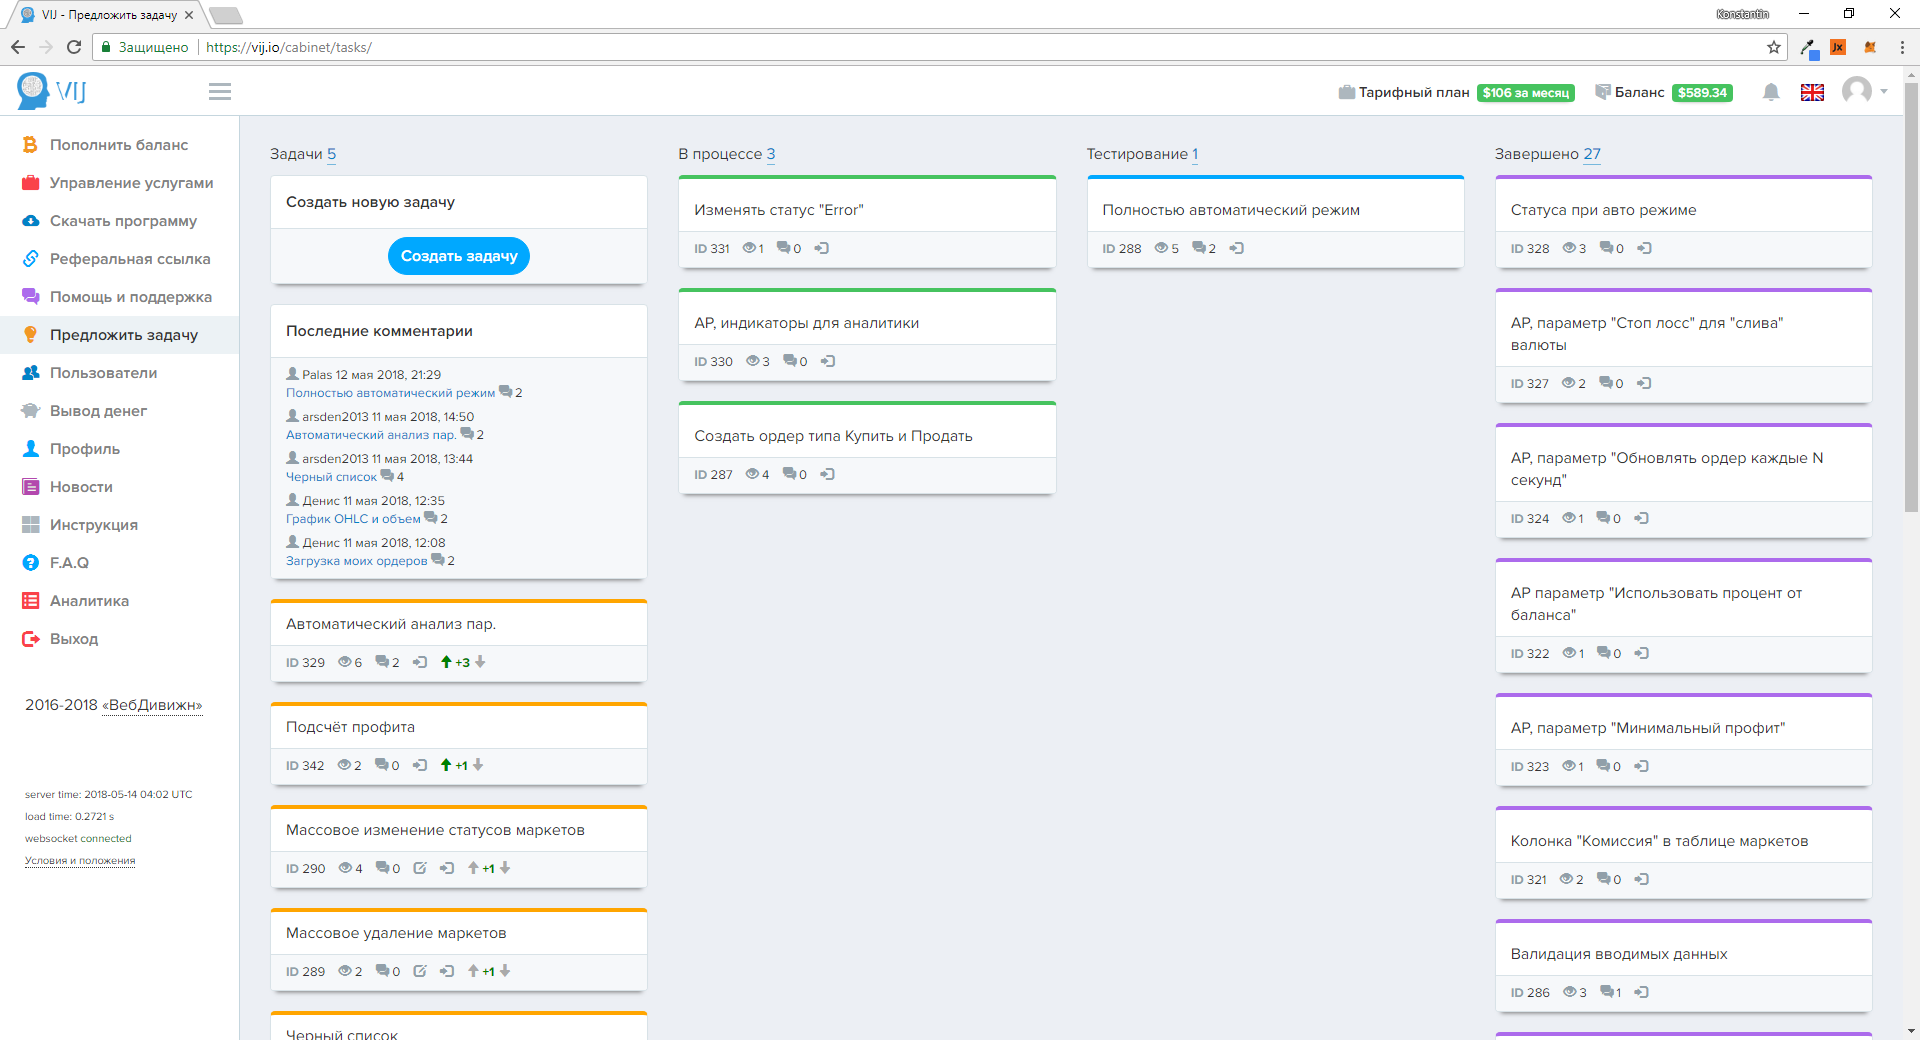The width and height of the screenshot is (1920, 1040).
Task: Open the edit icon on task ID 290
Action: (x=420, y=868)
